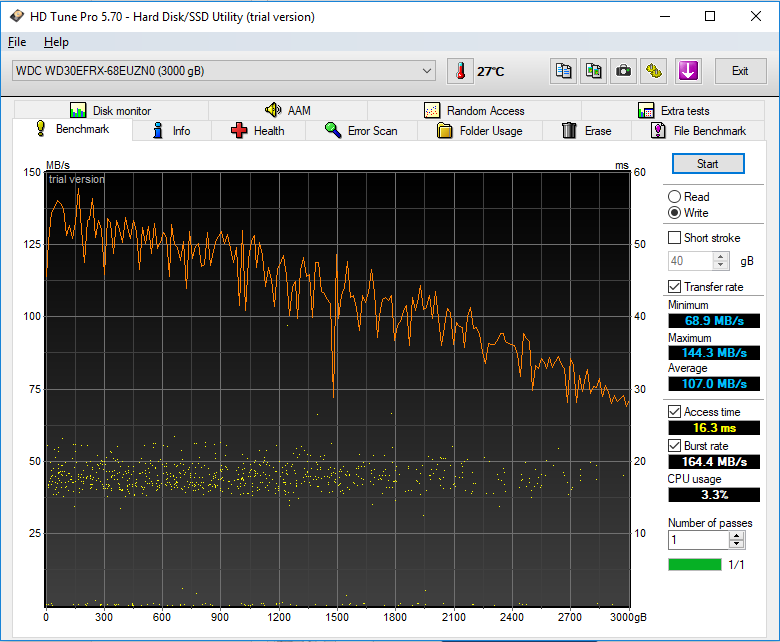
Task: Toggle the Access time checkbox
Action: (x=674, y=412)
